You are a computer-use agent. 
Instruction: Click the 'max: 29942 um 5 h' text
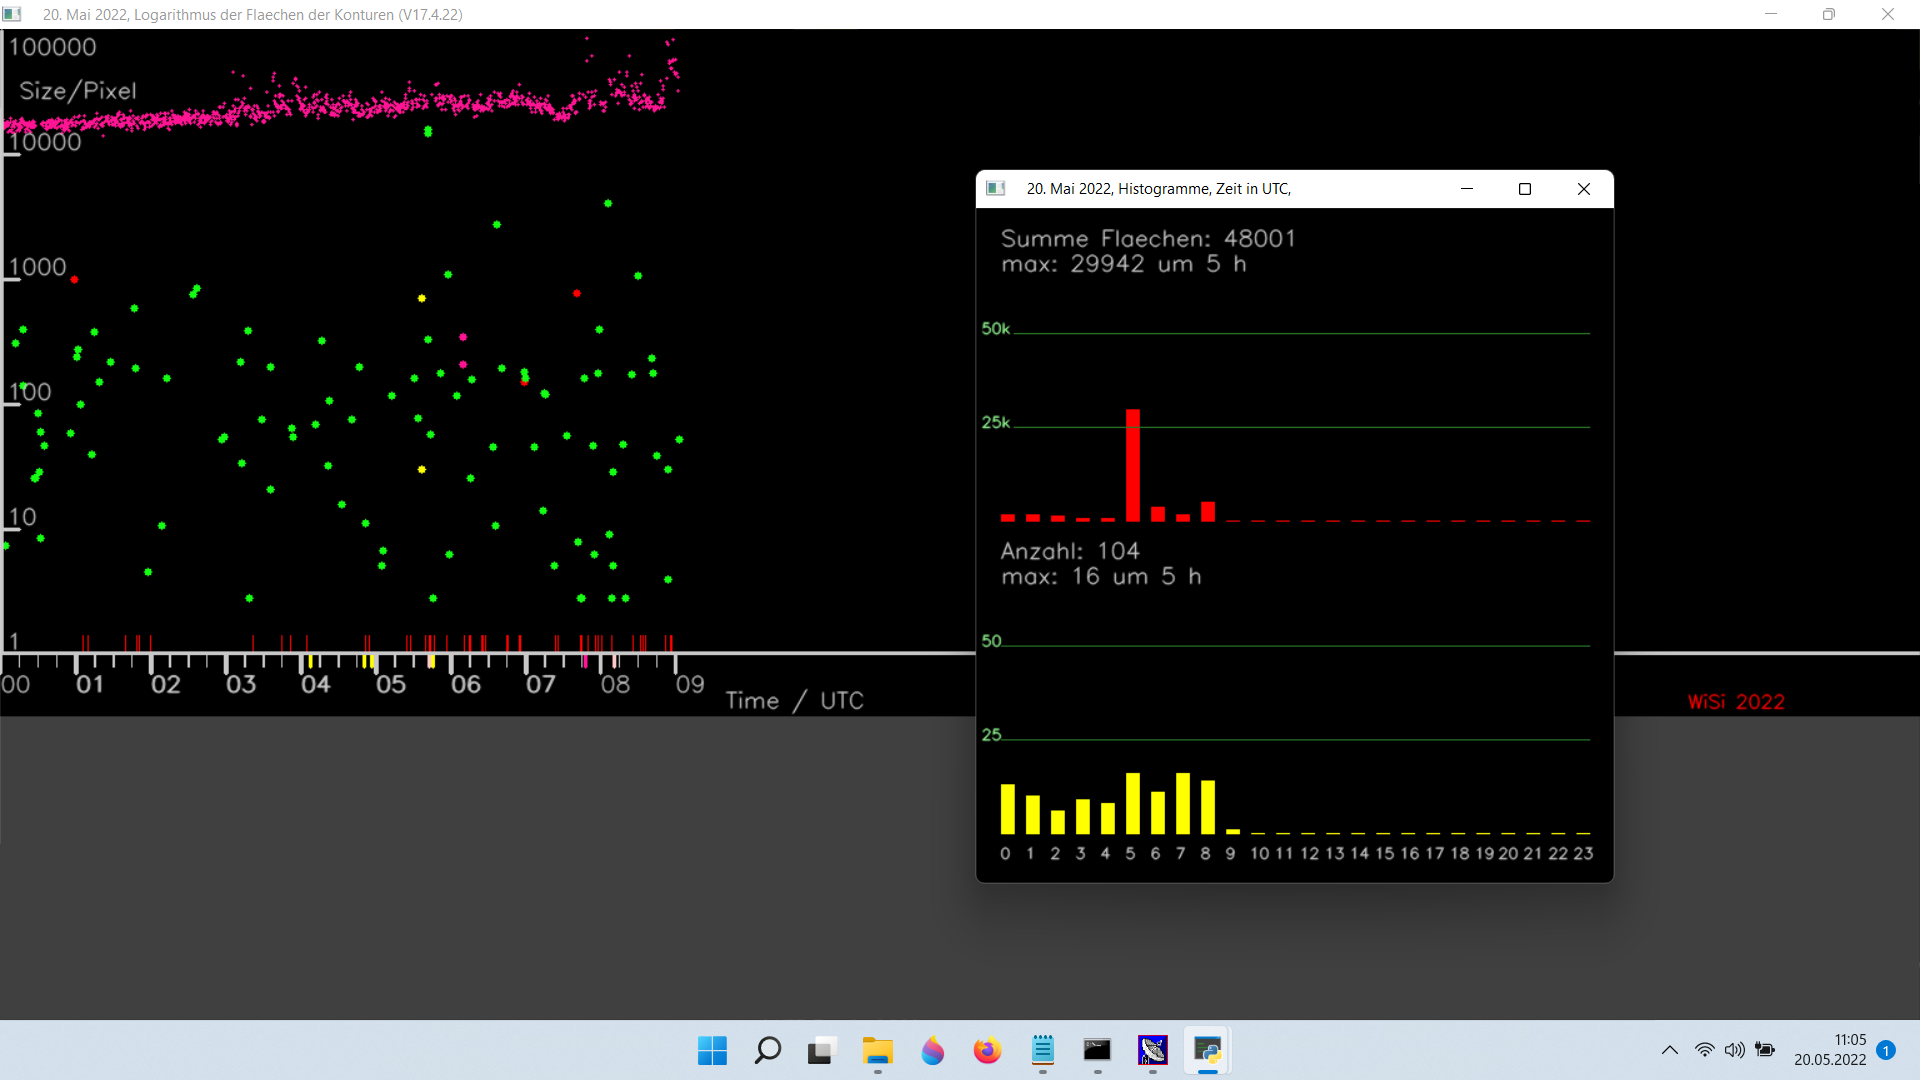(x=1124, y=264)
